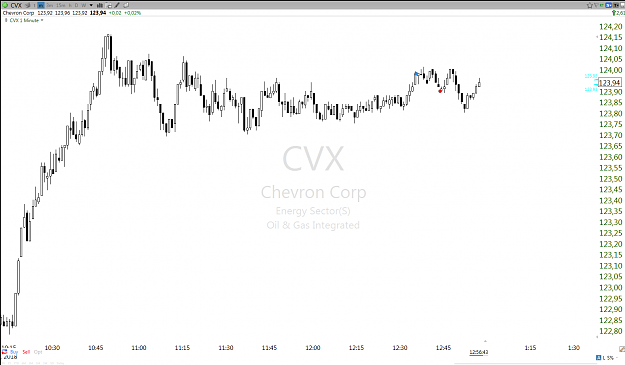This screenshot has height=365, width=625.
Task: Click the green note icon in the top-right toolbar
Action: pos(601,5)
